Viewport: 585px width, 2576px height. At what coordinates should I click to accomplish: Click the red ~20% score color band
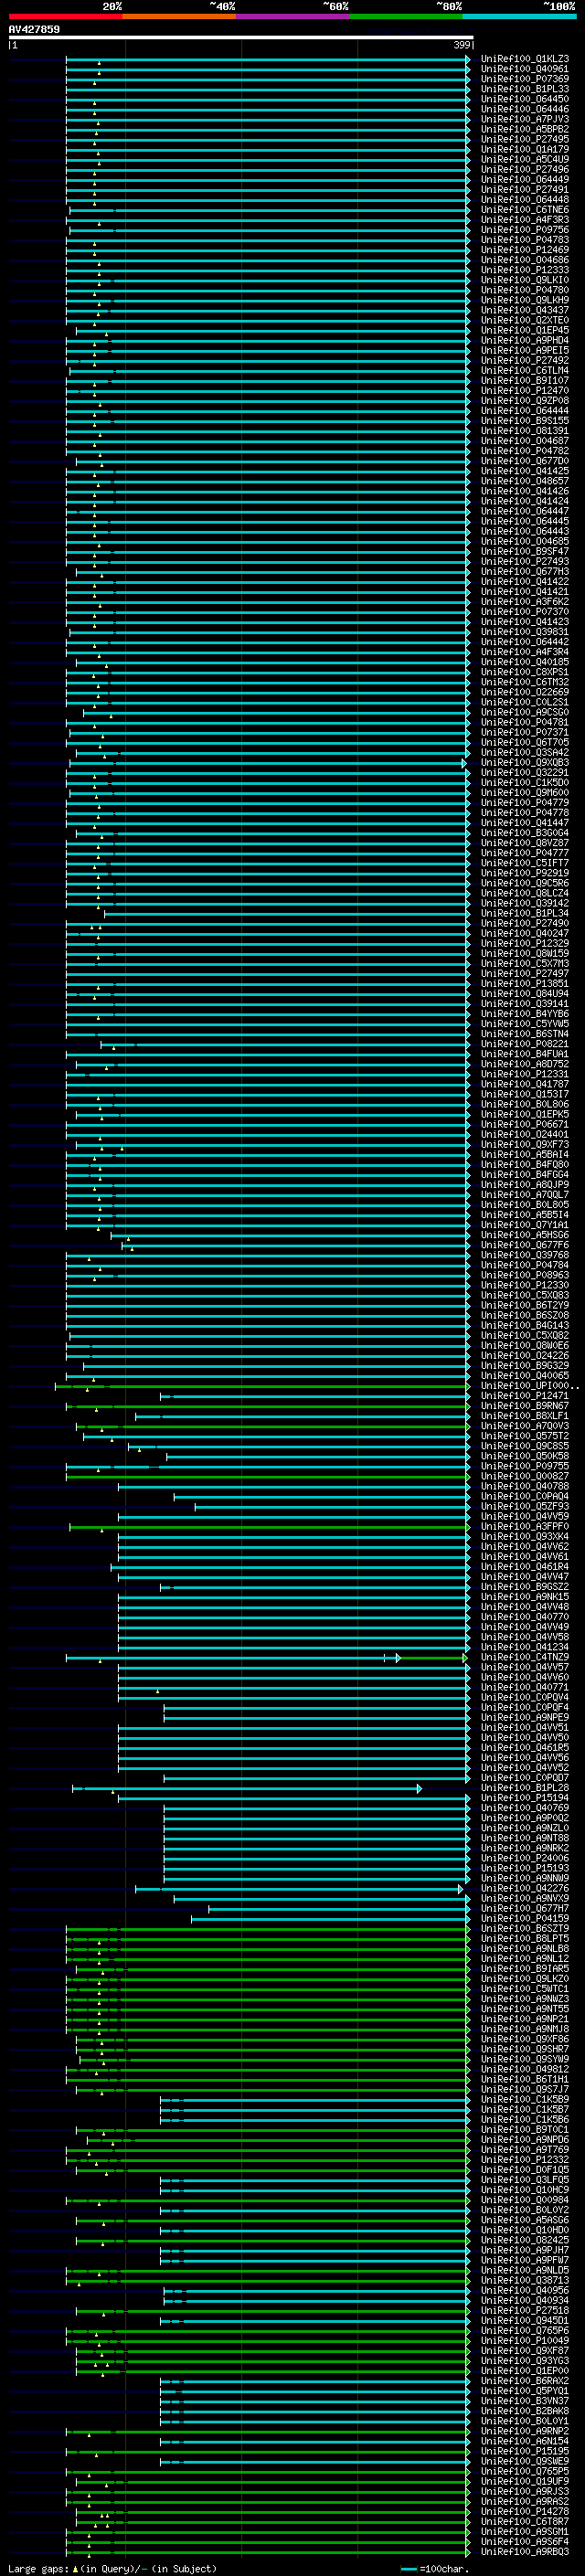65,16
